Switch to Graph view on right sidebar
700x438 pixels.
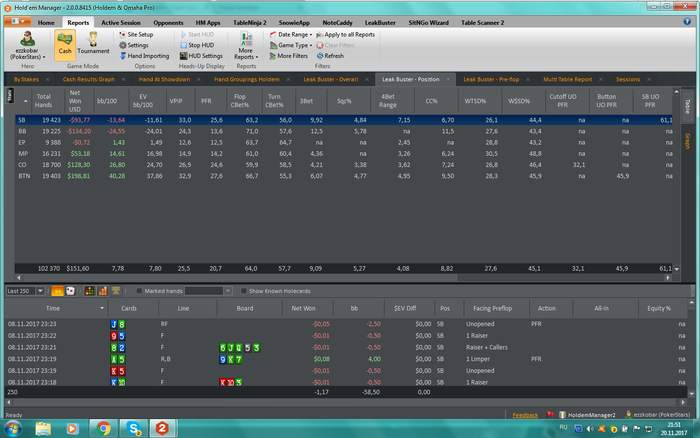click(x=687, y=142)
